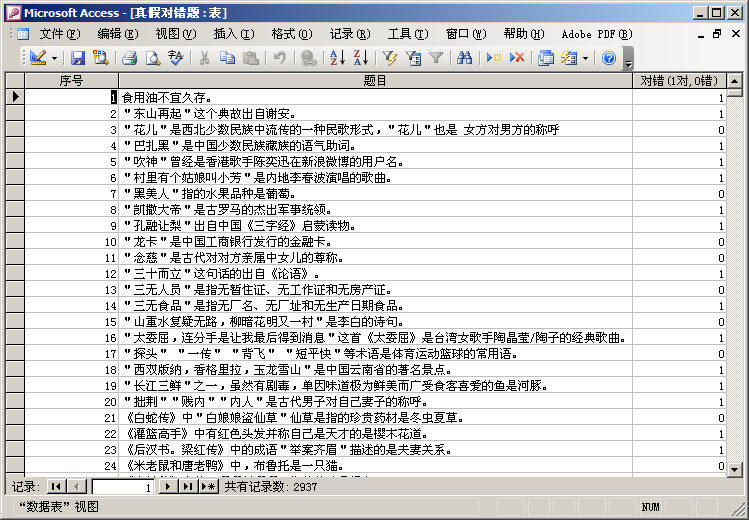Viewport: 749px width, 520px height.
Task: Select the 序号 column header
Action: tap(71, 81)
